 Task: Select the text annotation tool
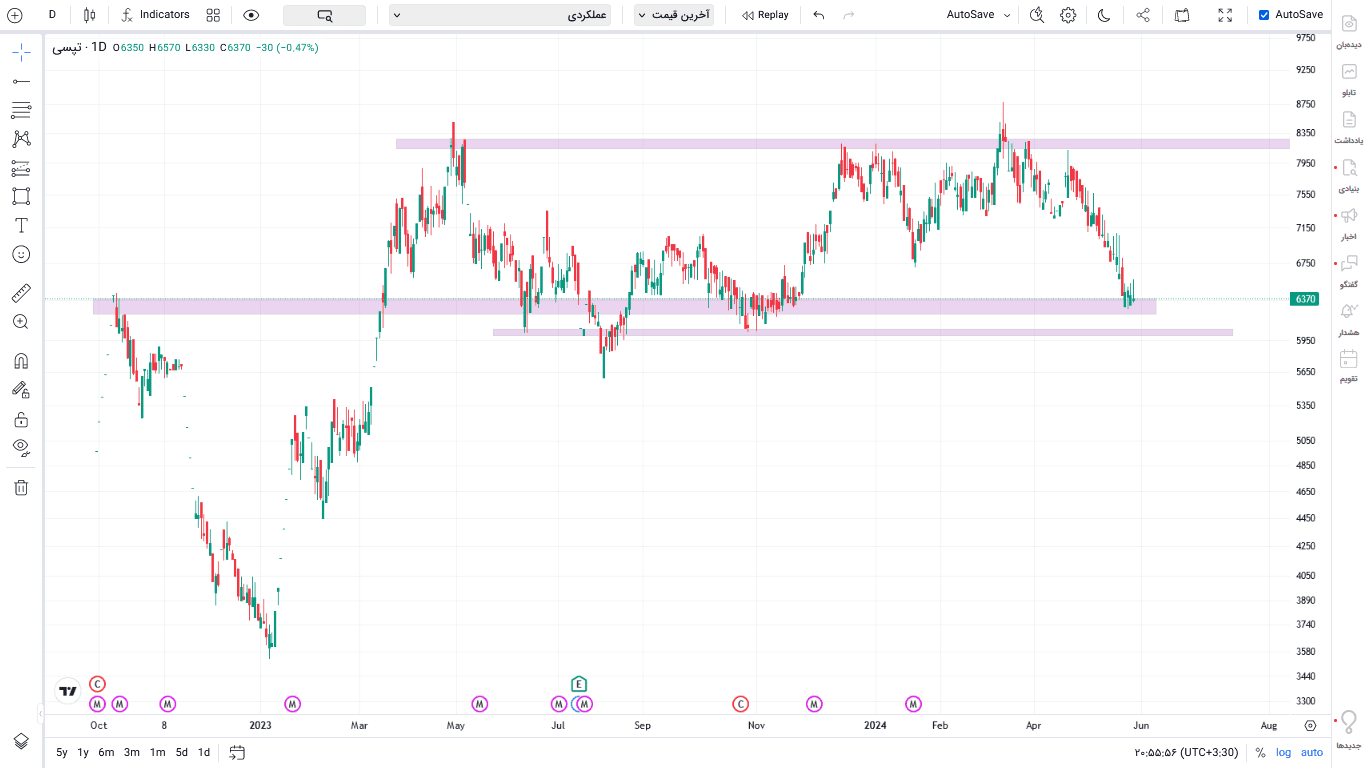21,225
